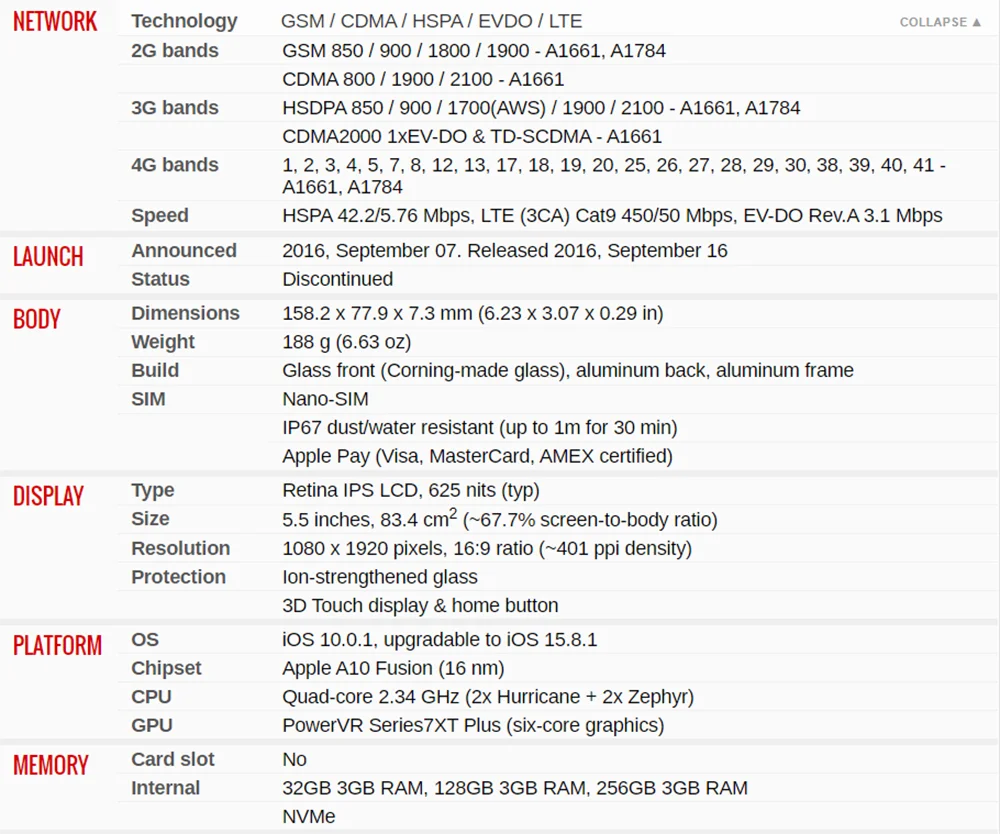Screen dimensions: 1000x834
Task: Open the Speed spec link
Action: point(159,215)
